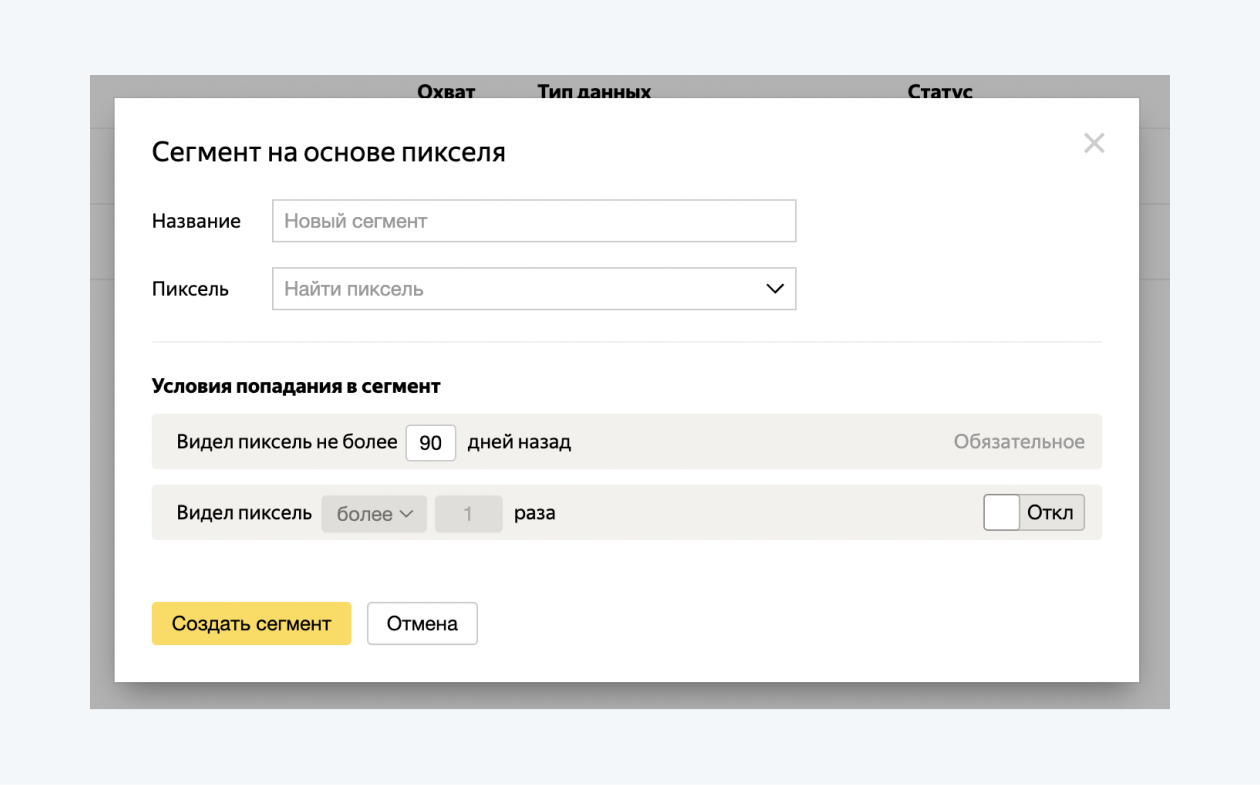Screen dimensions: 1260x785
Task: Click the Пиксель label
Action: pyautogui.click(x=190, y=289)
